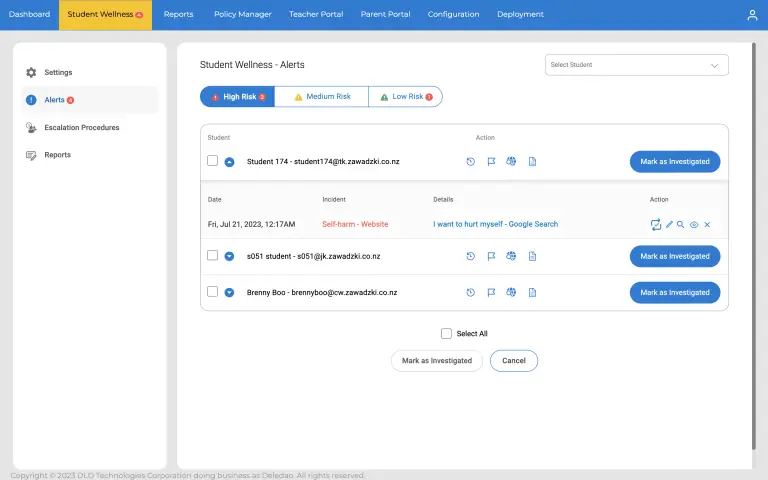Expand the Brenny Boo alert details
Screen dimensions: 768x480
point(229,292)
